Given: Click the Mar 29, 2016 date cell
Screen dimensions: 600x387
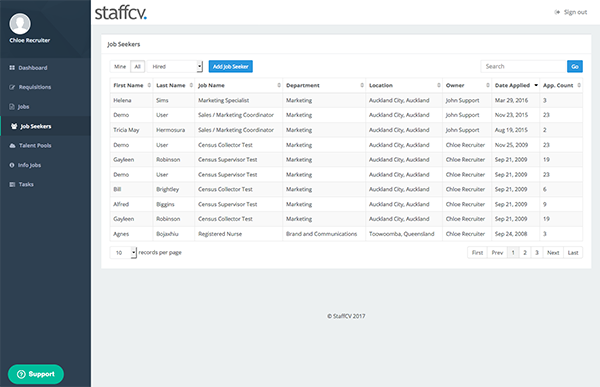Looking at the screenshot, I should pos(516,100).
